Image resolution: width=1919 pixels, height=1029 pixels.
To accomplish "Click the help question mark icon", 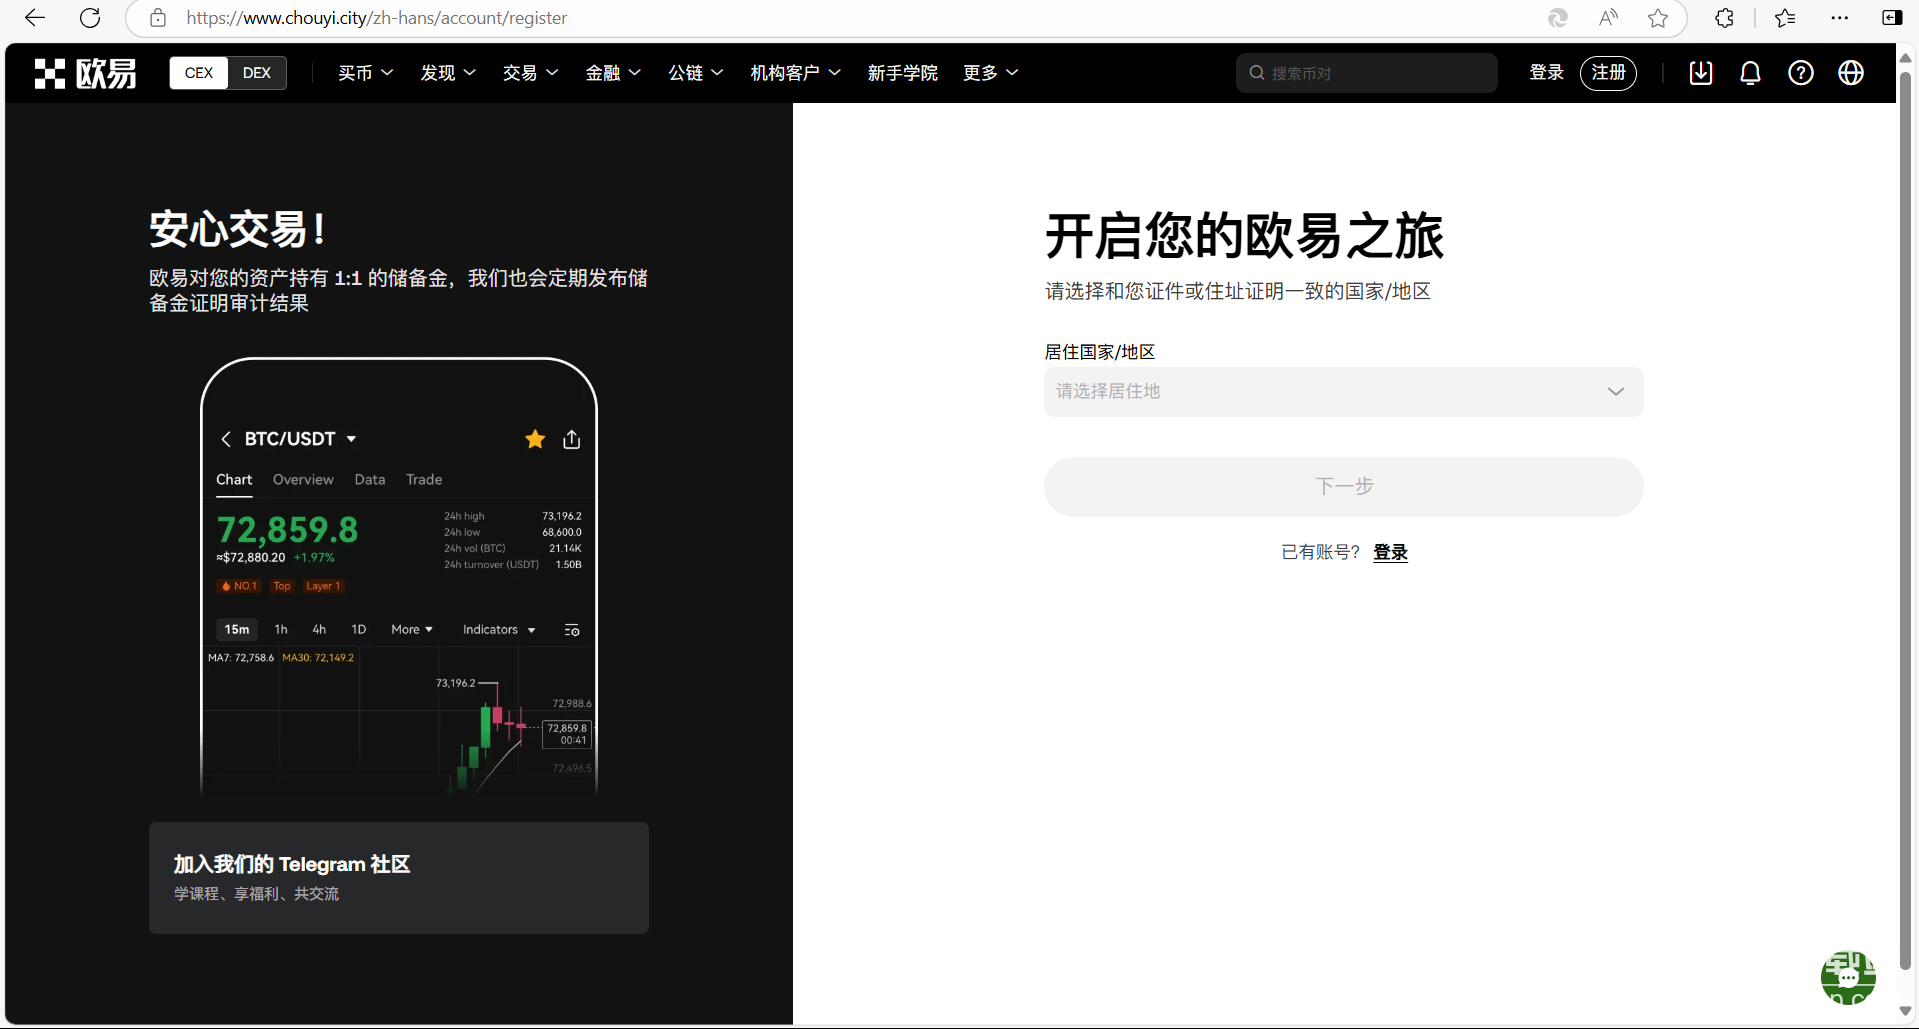I will (1800, 73).
